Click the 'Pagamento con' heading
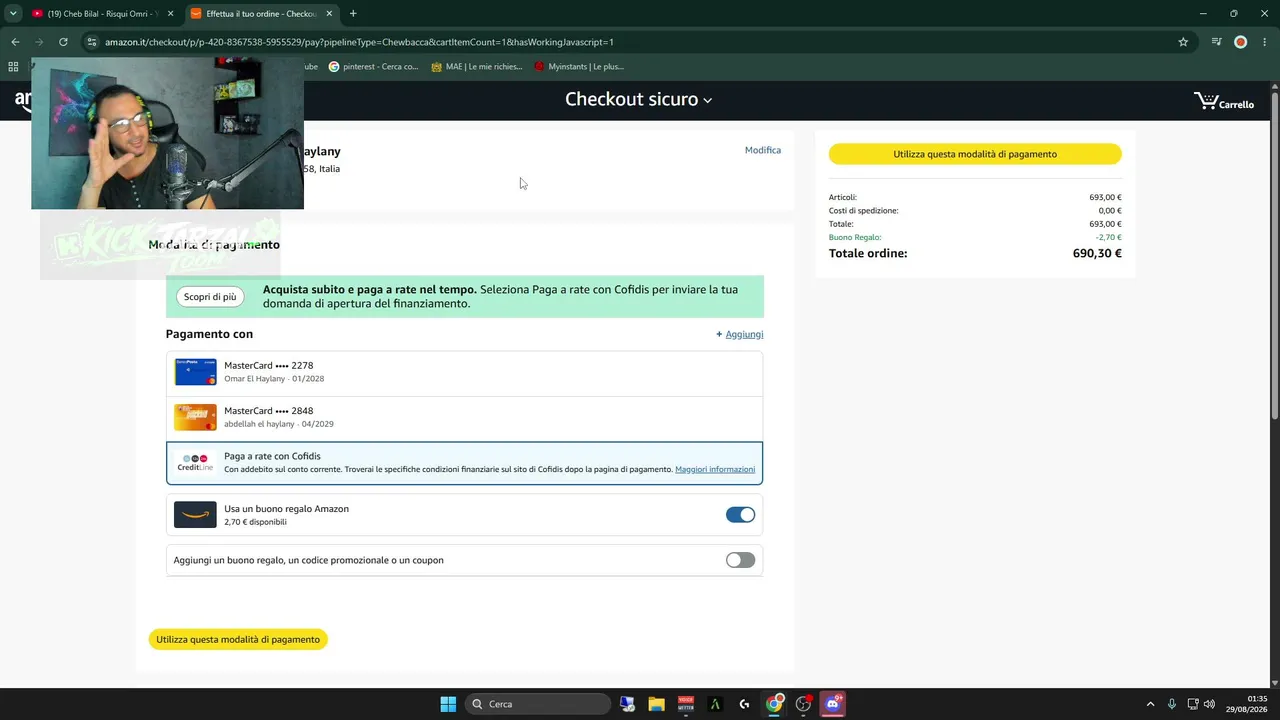Screen dimensions: 1280x720 coord(209,334)
